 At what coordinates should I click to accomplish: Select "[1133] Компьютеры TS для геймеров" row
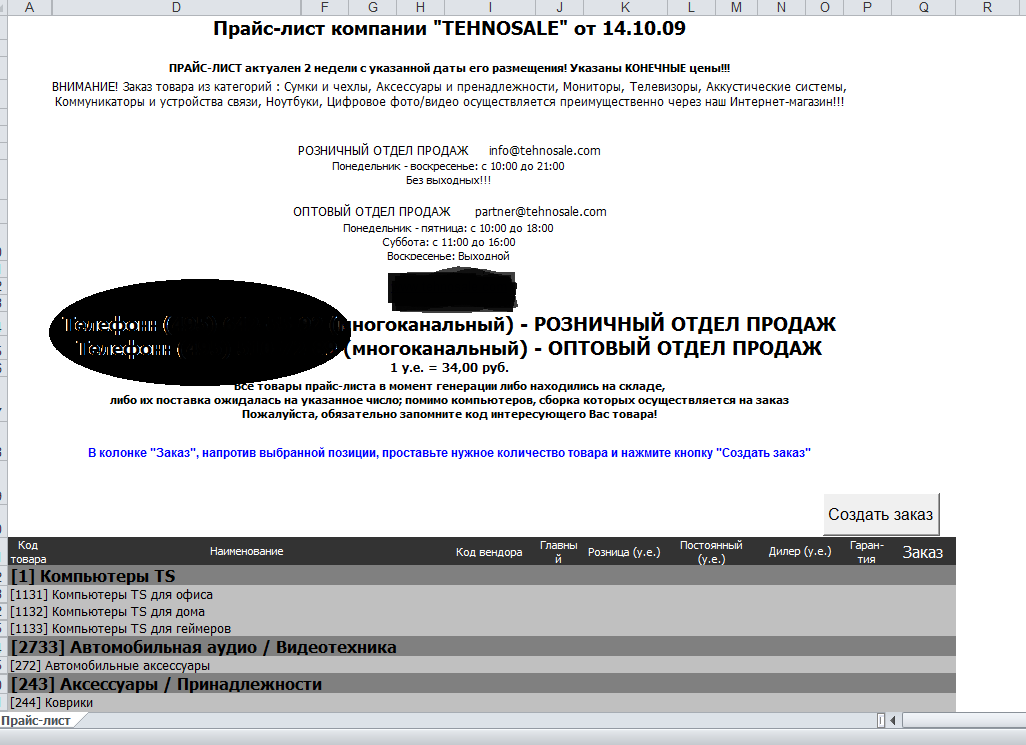121,629
